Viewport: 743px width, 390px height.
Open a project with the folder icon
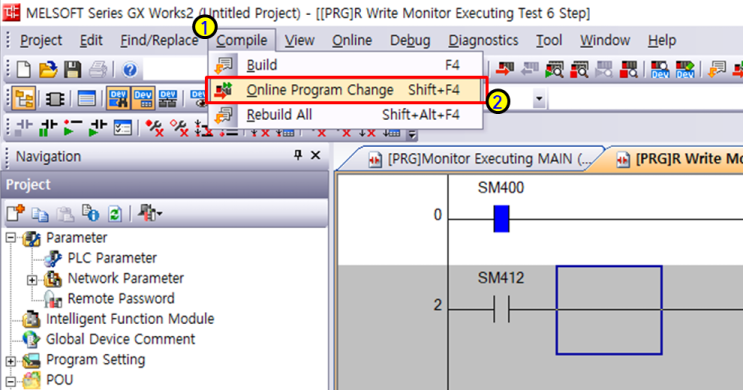[48, 70]
